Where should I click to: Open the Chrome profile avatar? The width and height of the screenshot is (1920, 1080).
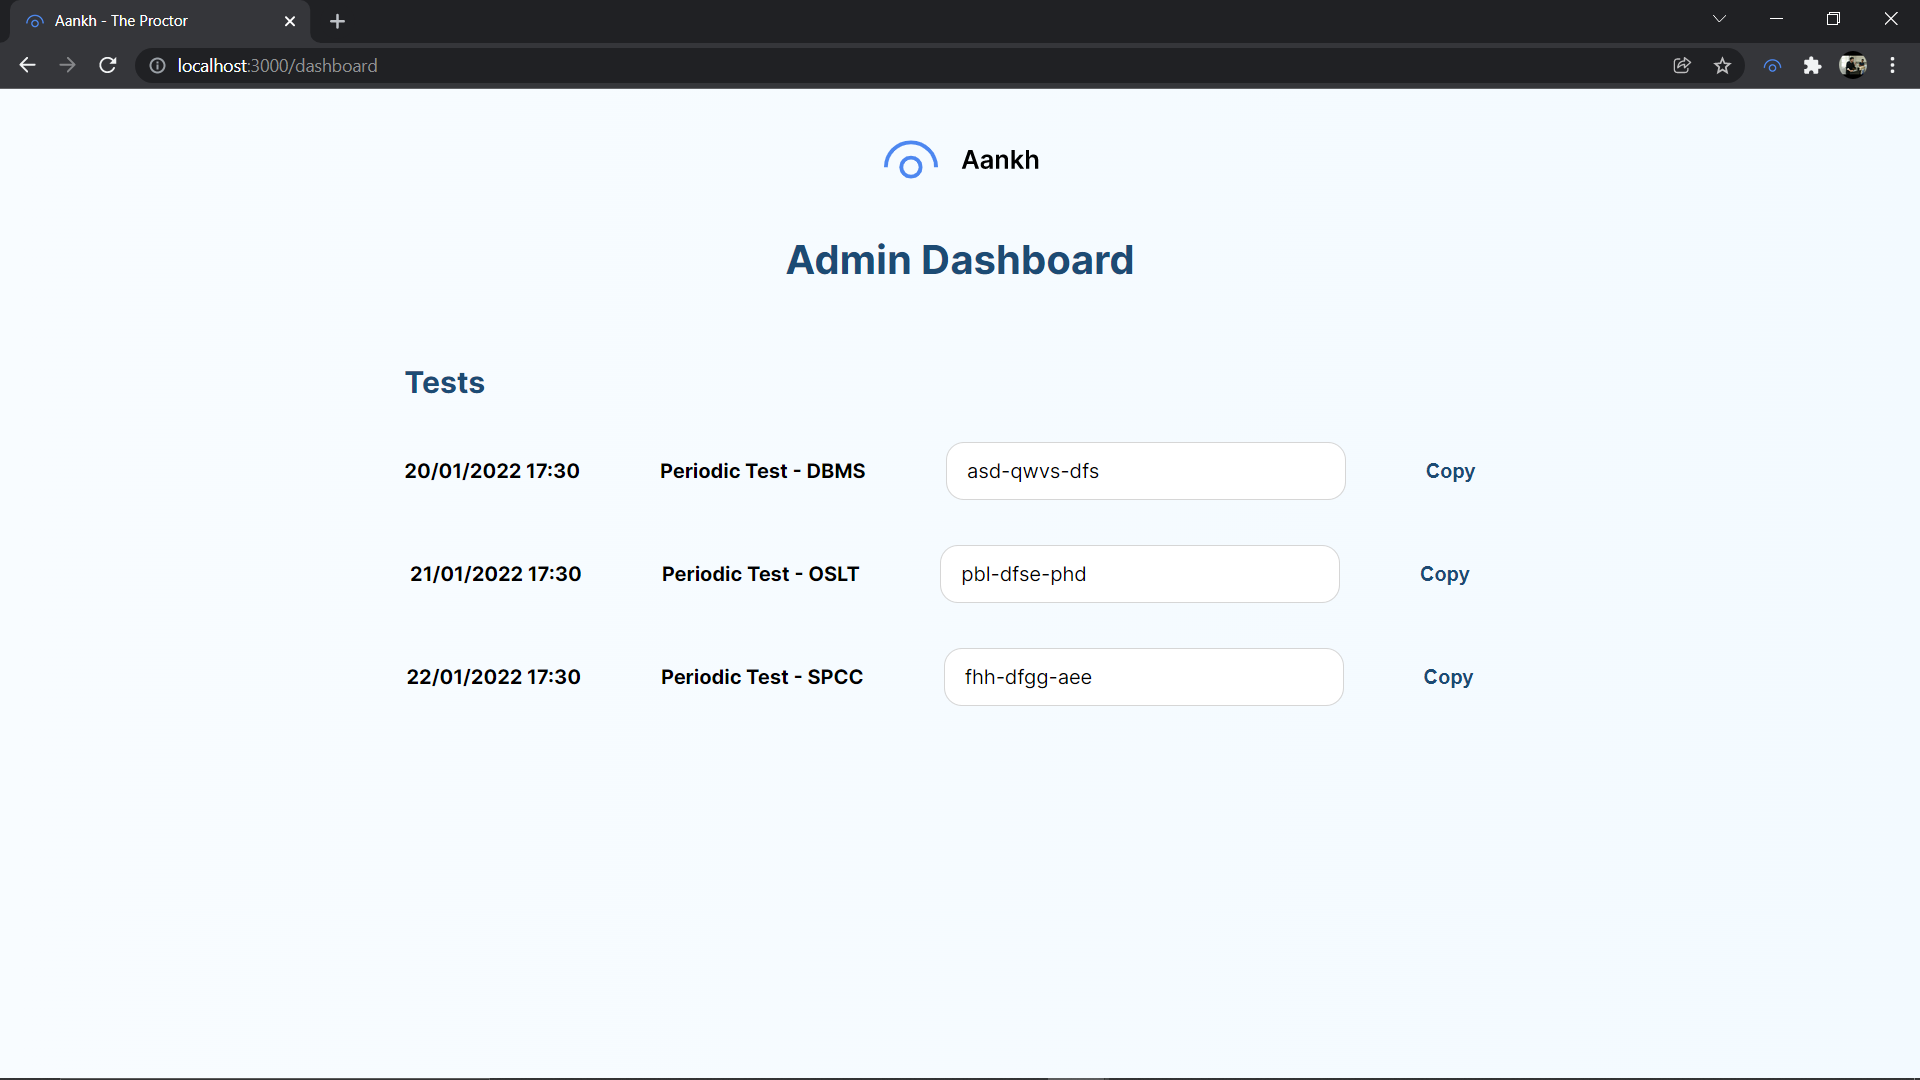point(1853,65)
